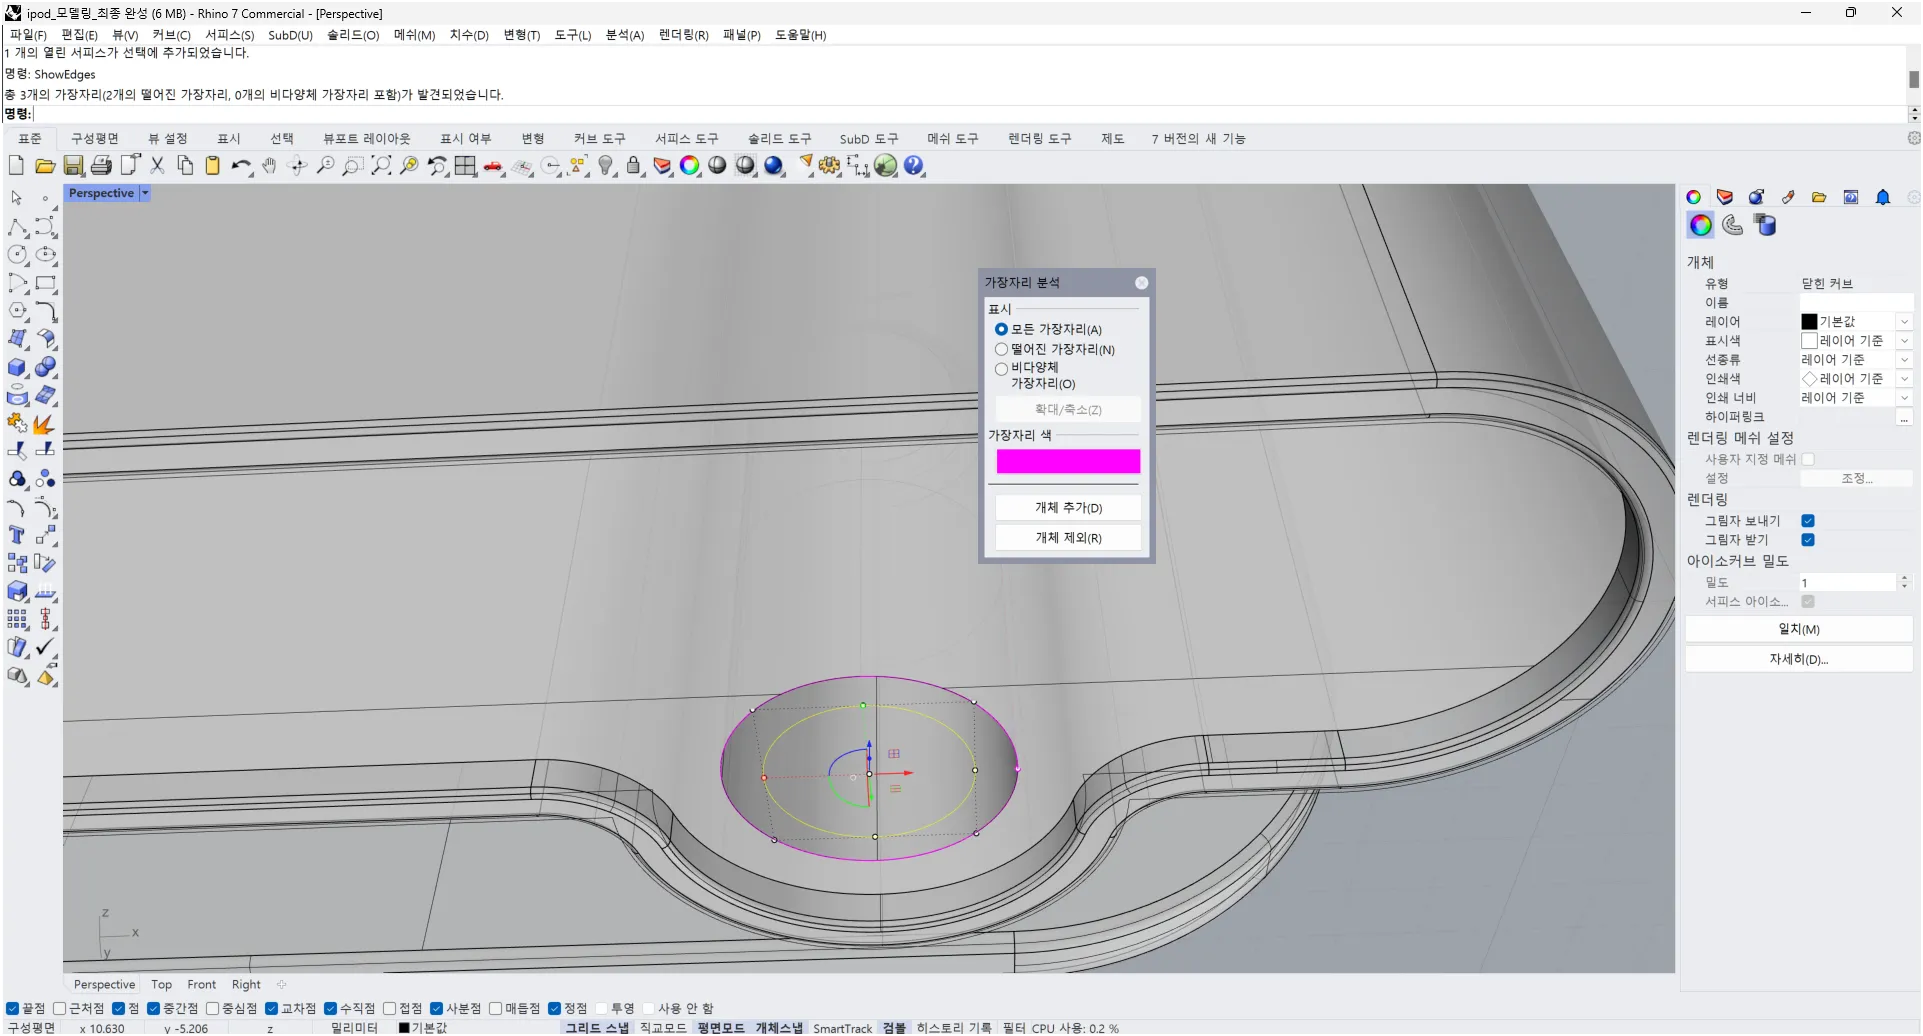The width and height of the screenshot is (1923, 1036).
Task: Click the Text object T tool
Action: pos(18,535)
